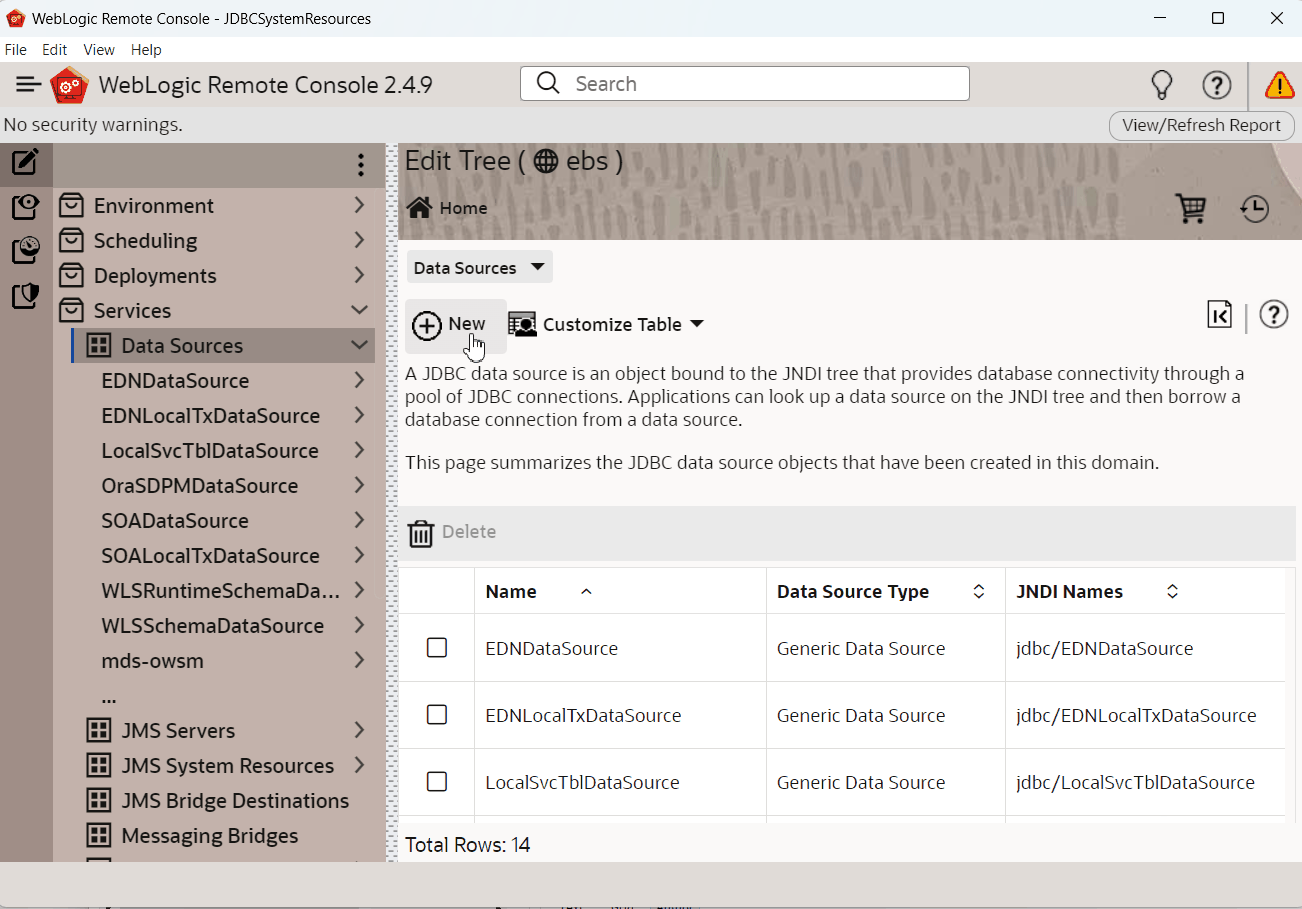Click View/Refresh Report button

point(1201,125)
